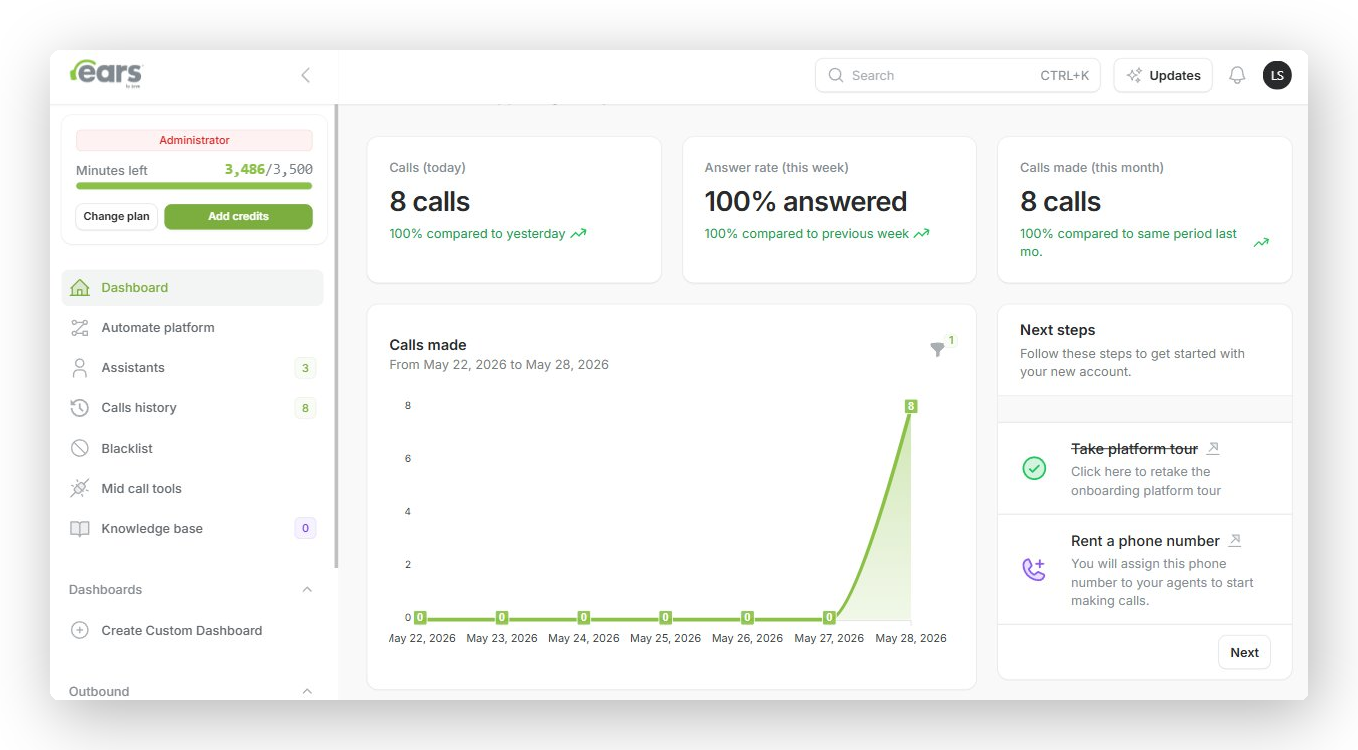This screenshot has width=1358, height=750.
Task: Collapse the Dashboards section
Action: (x=307, y=590)
